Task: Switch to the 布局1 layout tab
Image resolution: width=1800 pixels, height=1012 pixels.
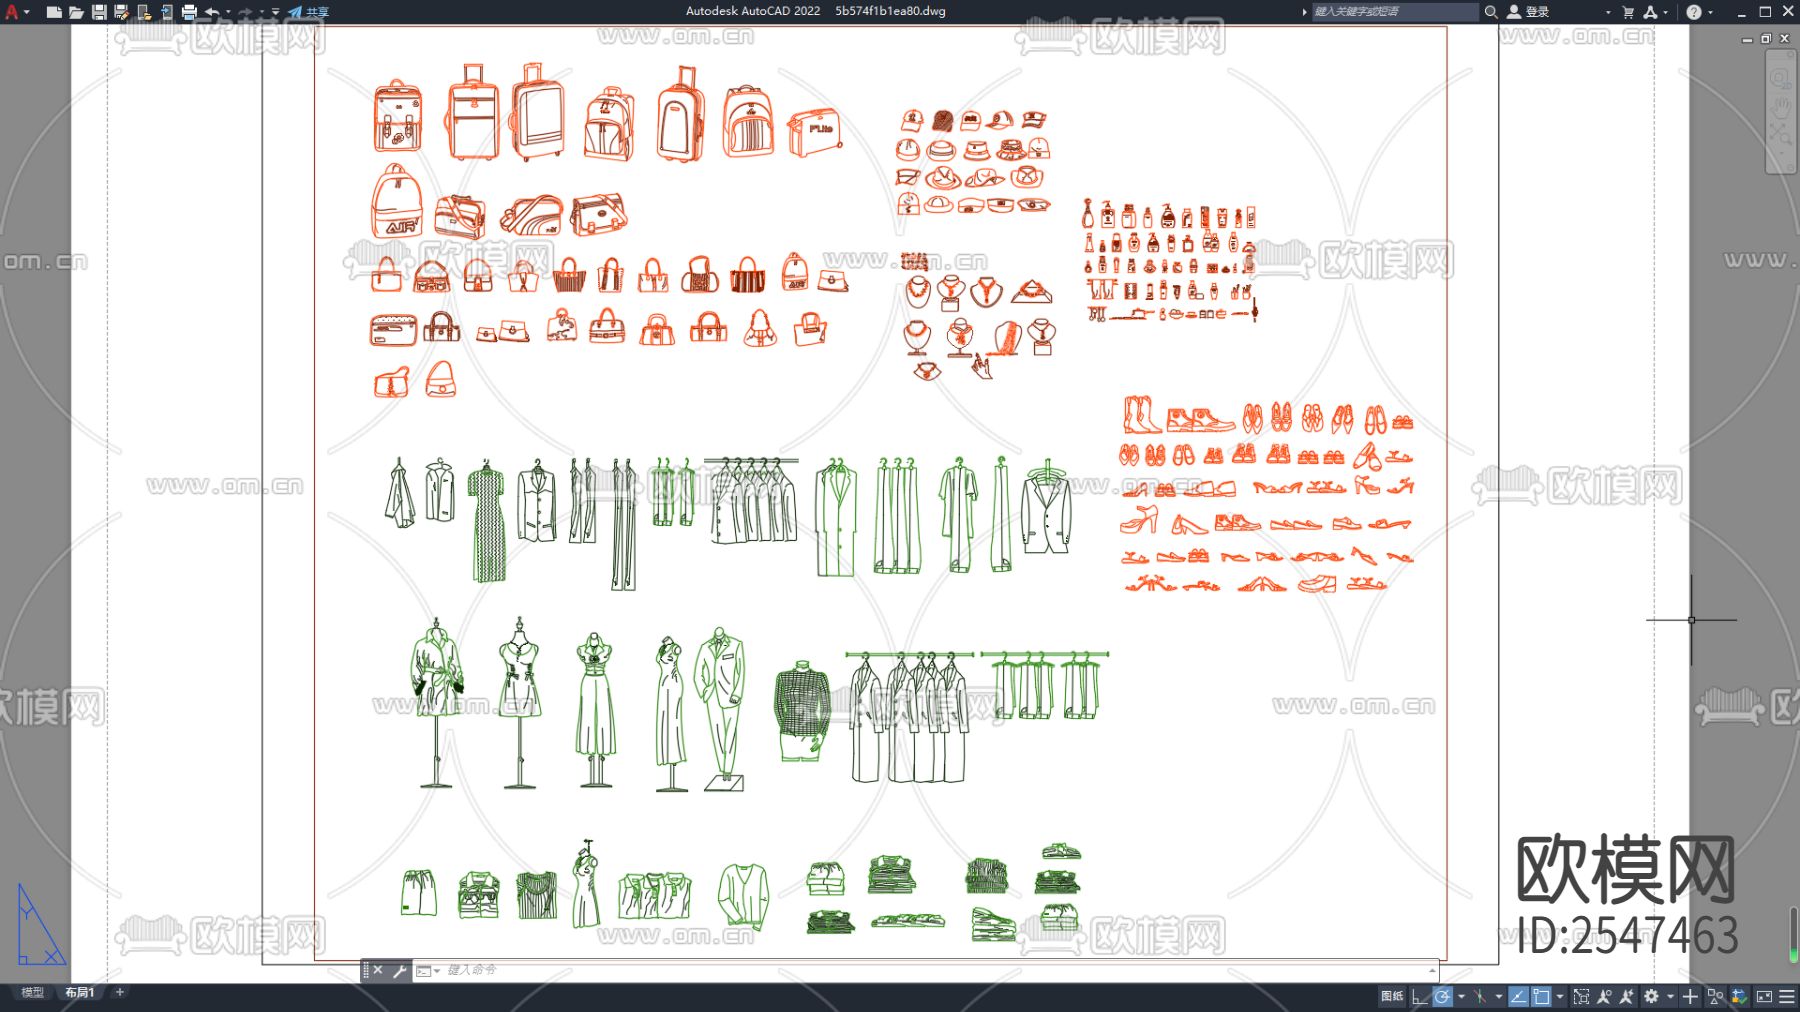Action: tap(80, 992)
